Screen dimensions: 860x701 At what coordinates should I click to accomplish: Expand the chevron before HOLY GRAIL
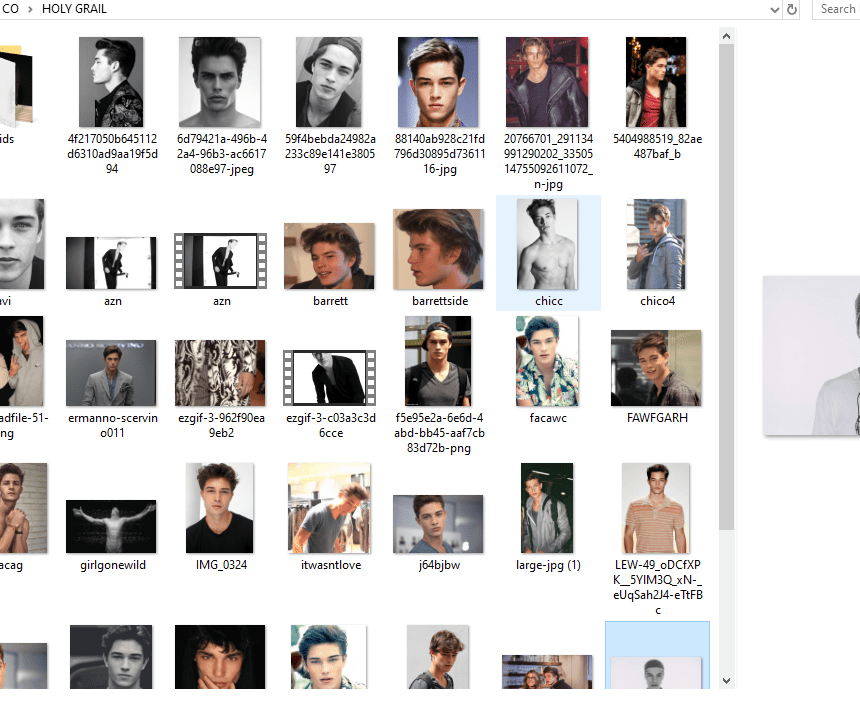point(30,9)
